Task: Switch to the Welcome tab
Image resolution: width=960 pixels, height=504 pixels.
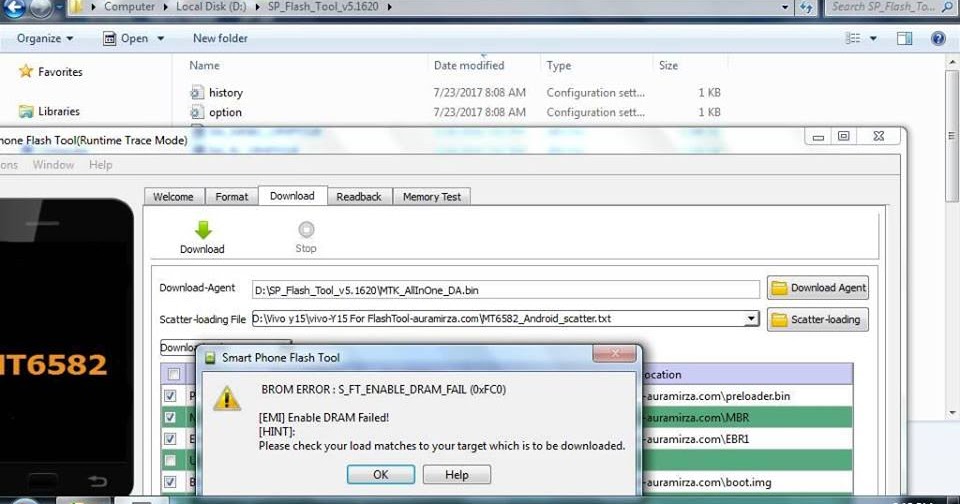Action: (173, 197)
